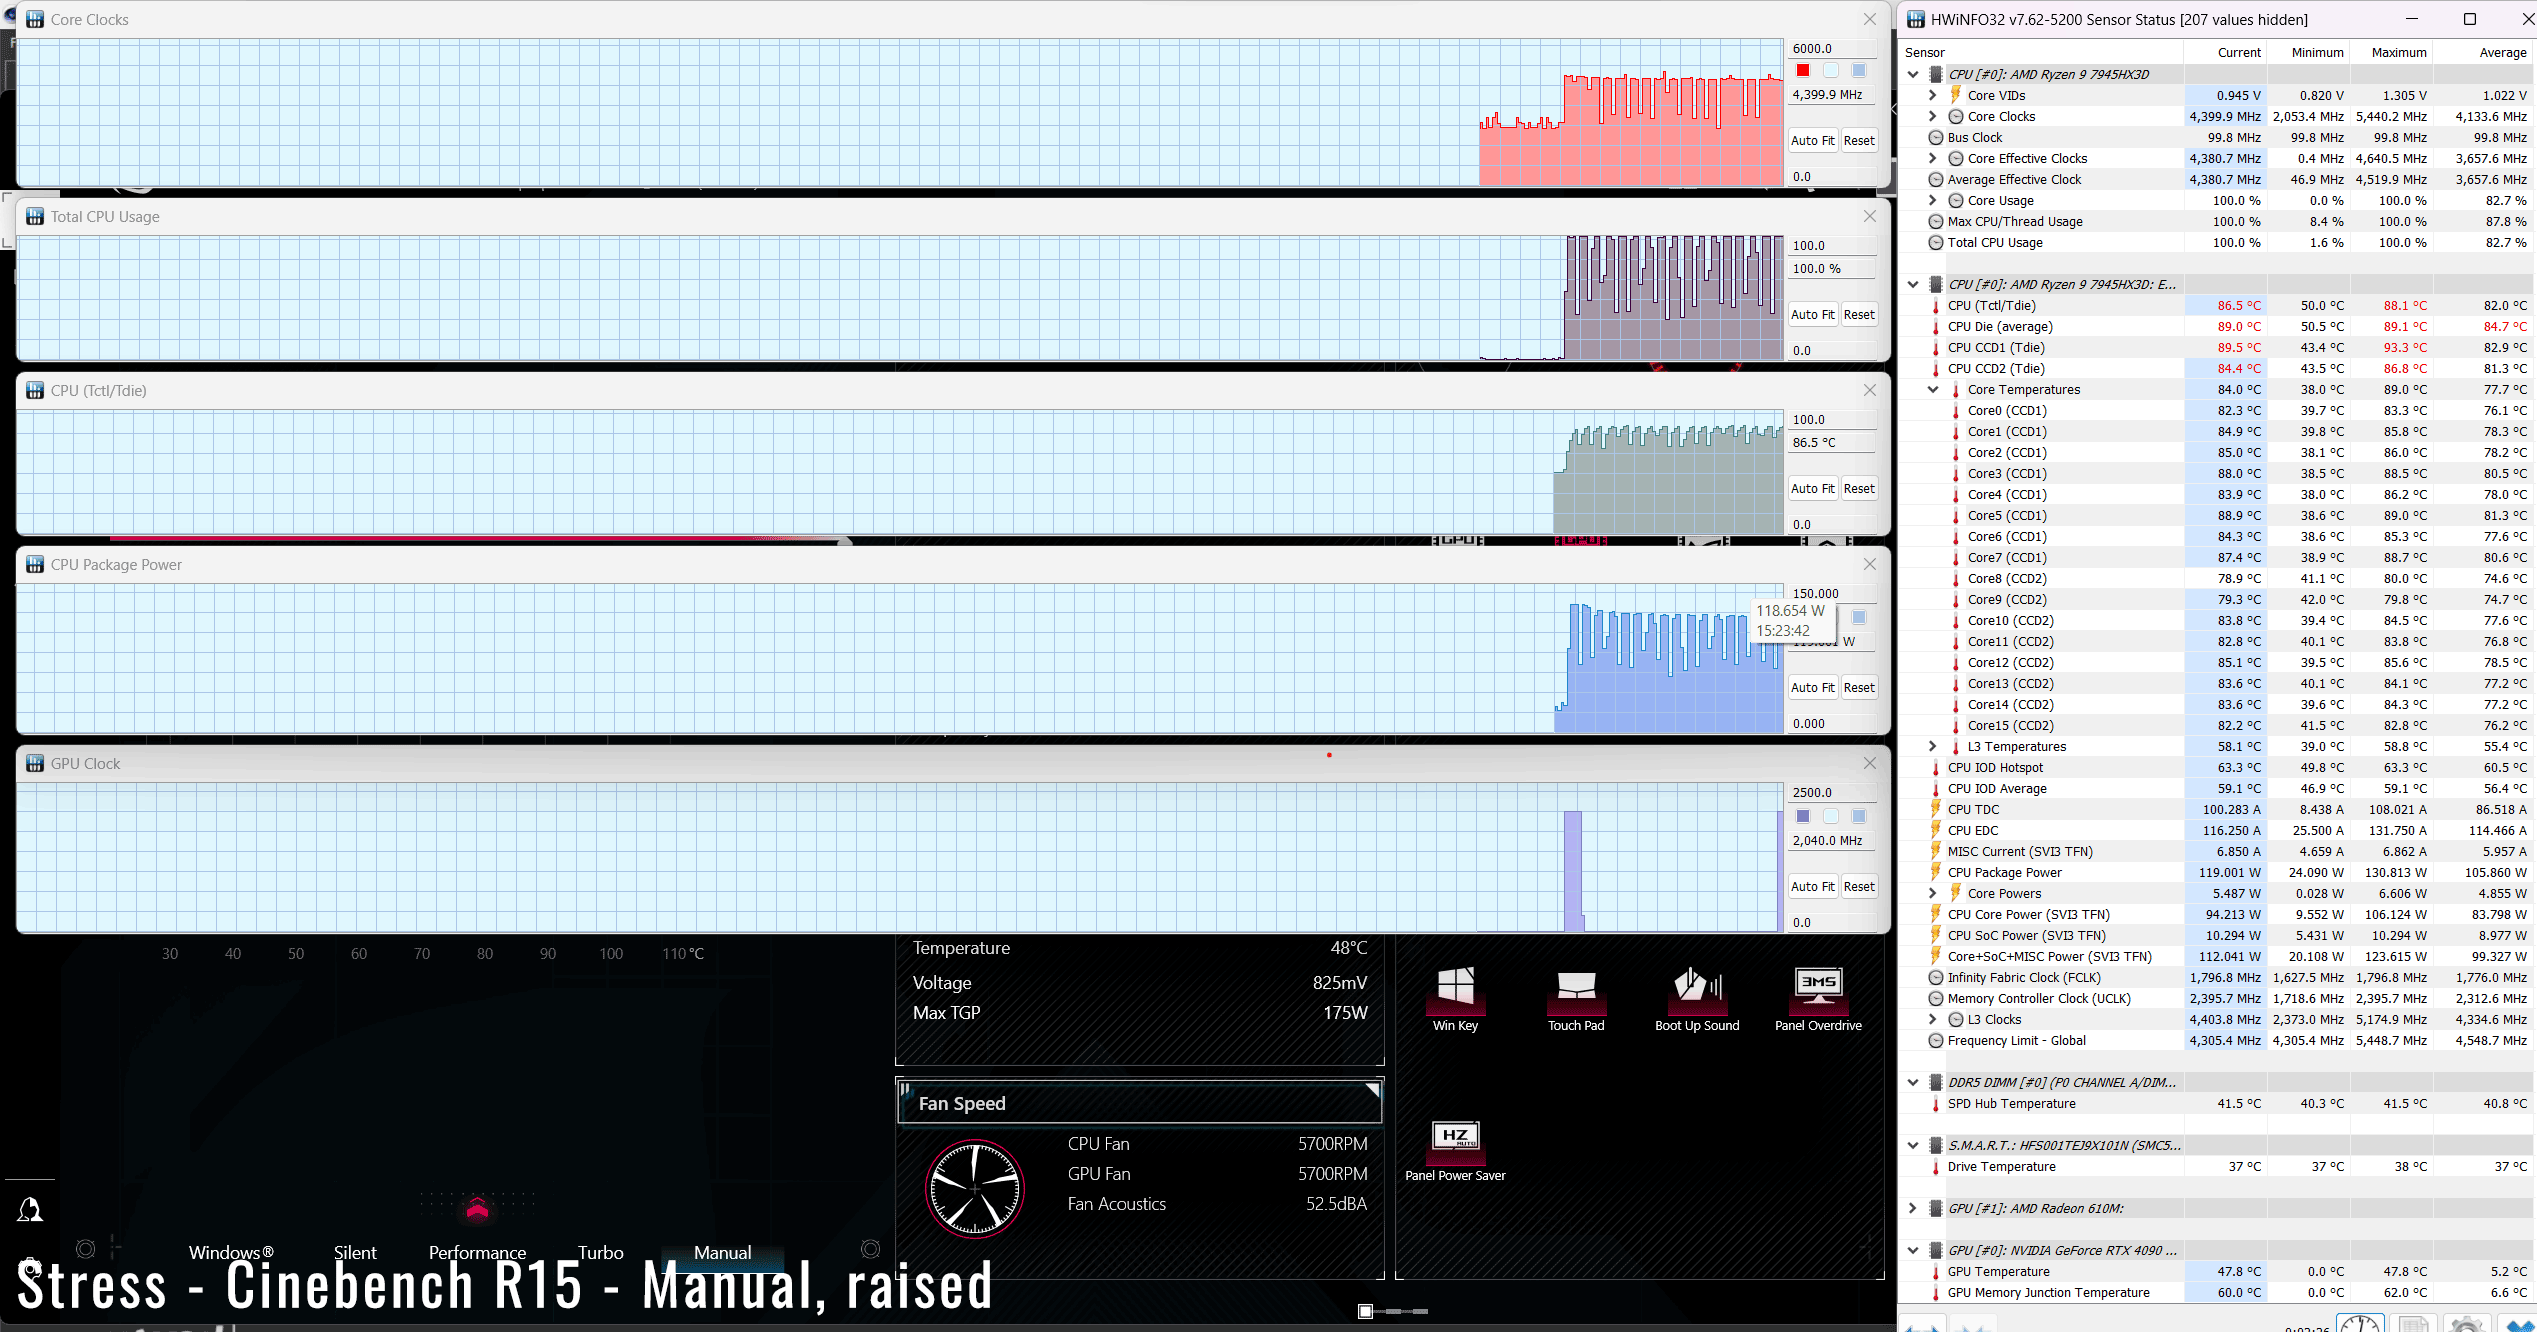Edit the 150.000 max field in CPU Package Power
2537x1332 pixels.
click(x=1832, y=594)
